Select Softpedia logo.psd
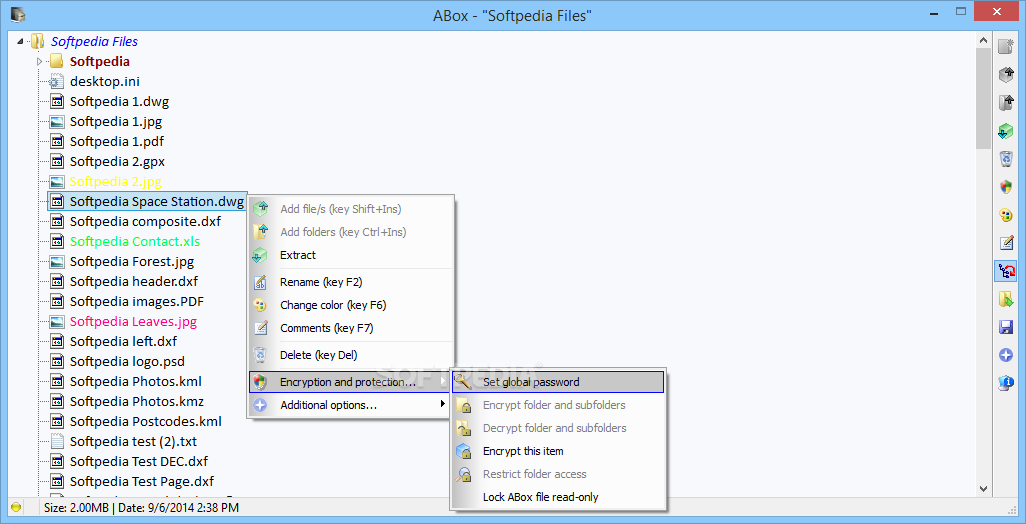 tap(128, 361)
